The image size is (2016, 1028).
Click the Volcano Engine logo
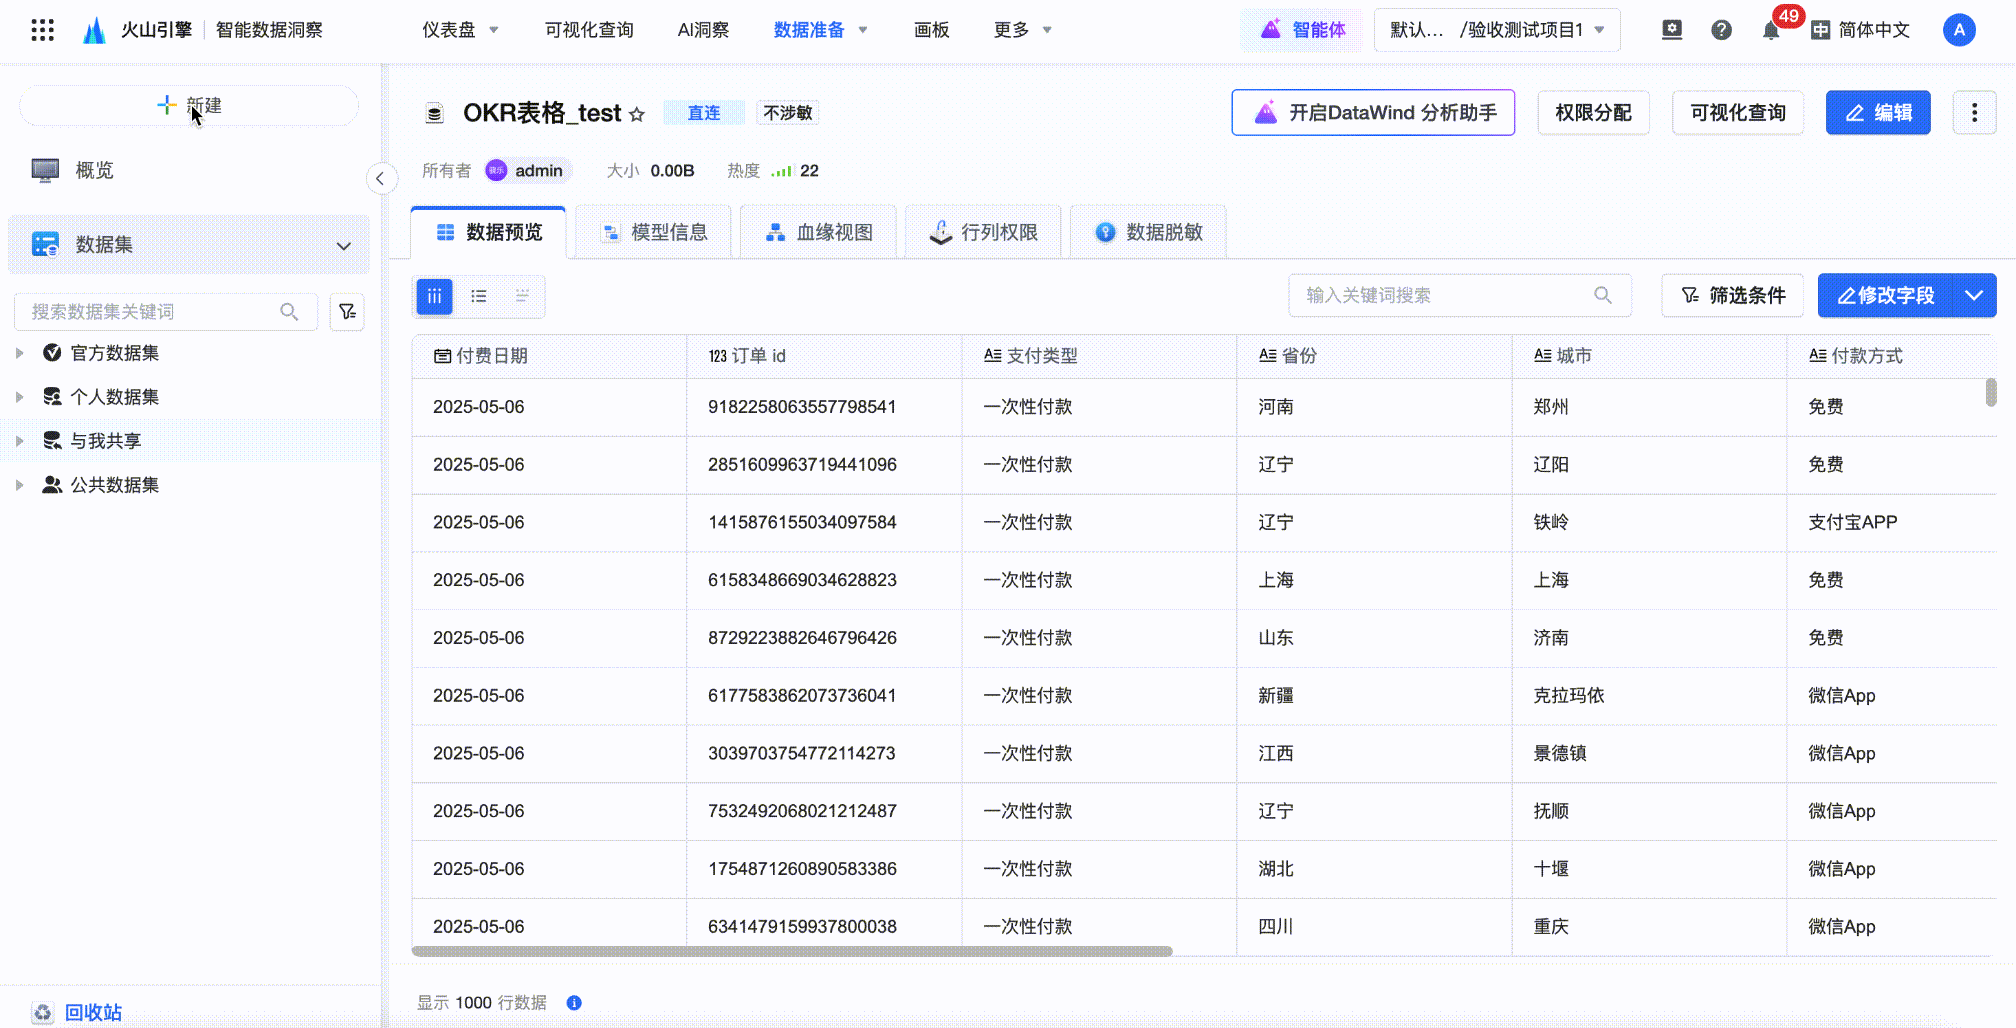tap(94, 30)
